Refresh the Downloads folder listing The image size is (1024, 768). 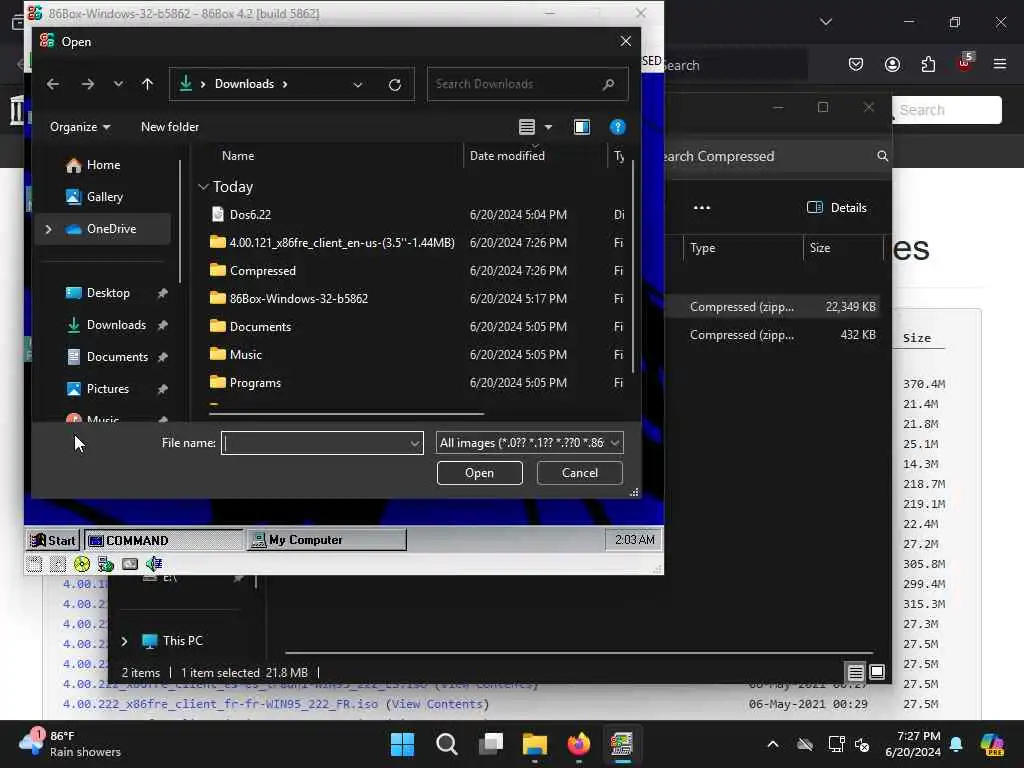(394, 85)
